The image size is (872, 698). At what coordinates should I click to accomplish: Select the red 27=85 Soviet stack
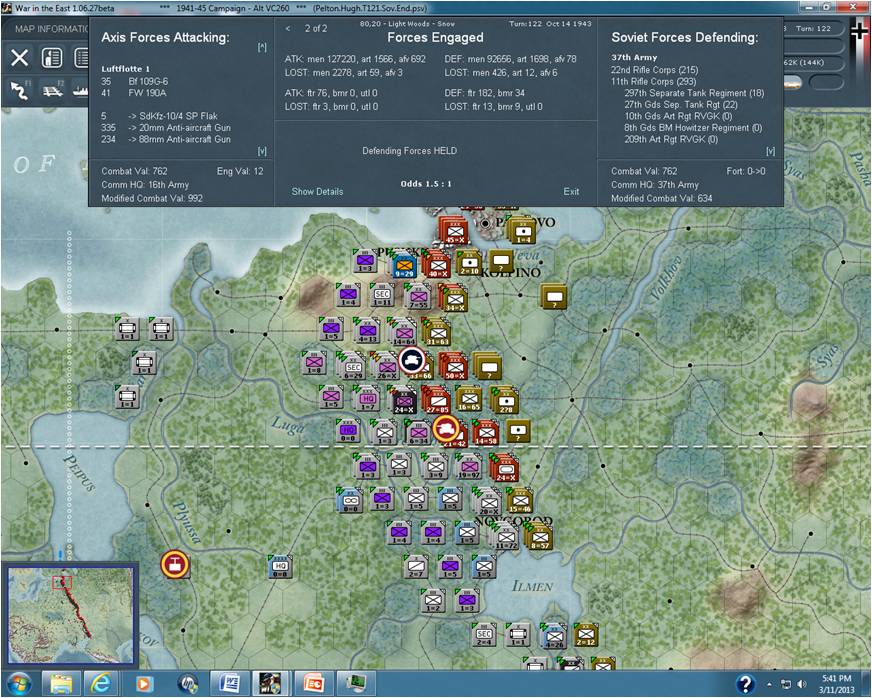[438, 400]
